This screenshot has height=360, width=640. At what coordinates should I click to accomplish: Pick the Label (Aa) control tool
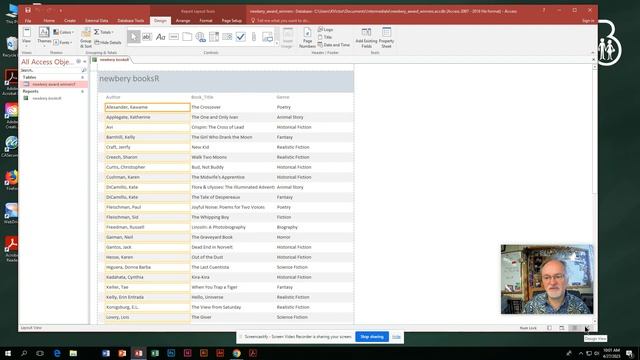coord(160,37)
